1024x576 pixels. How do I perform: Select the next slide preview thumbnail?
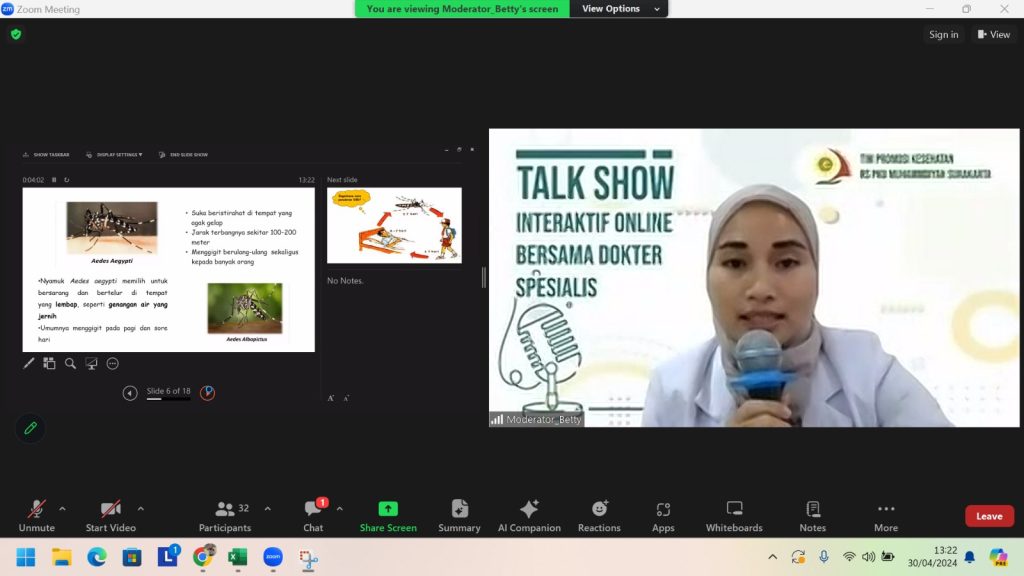point(394,225)
